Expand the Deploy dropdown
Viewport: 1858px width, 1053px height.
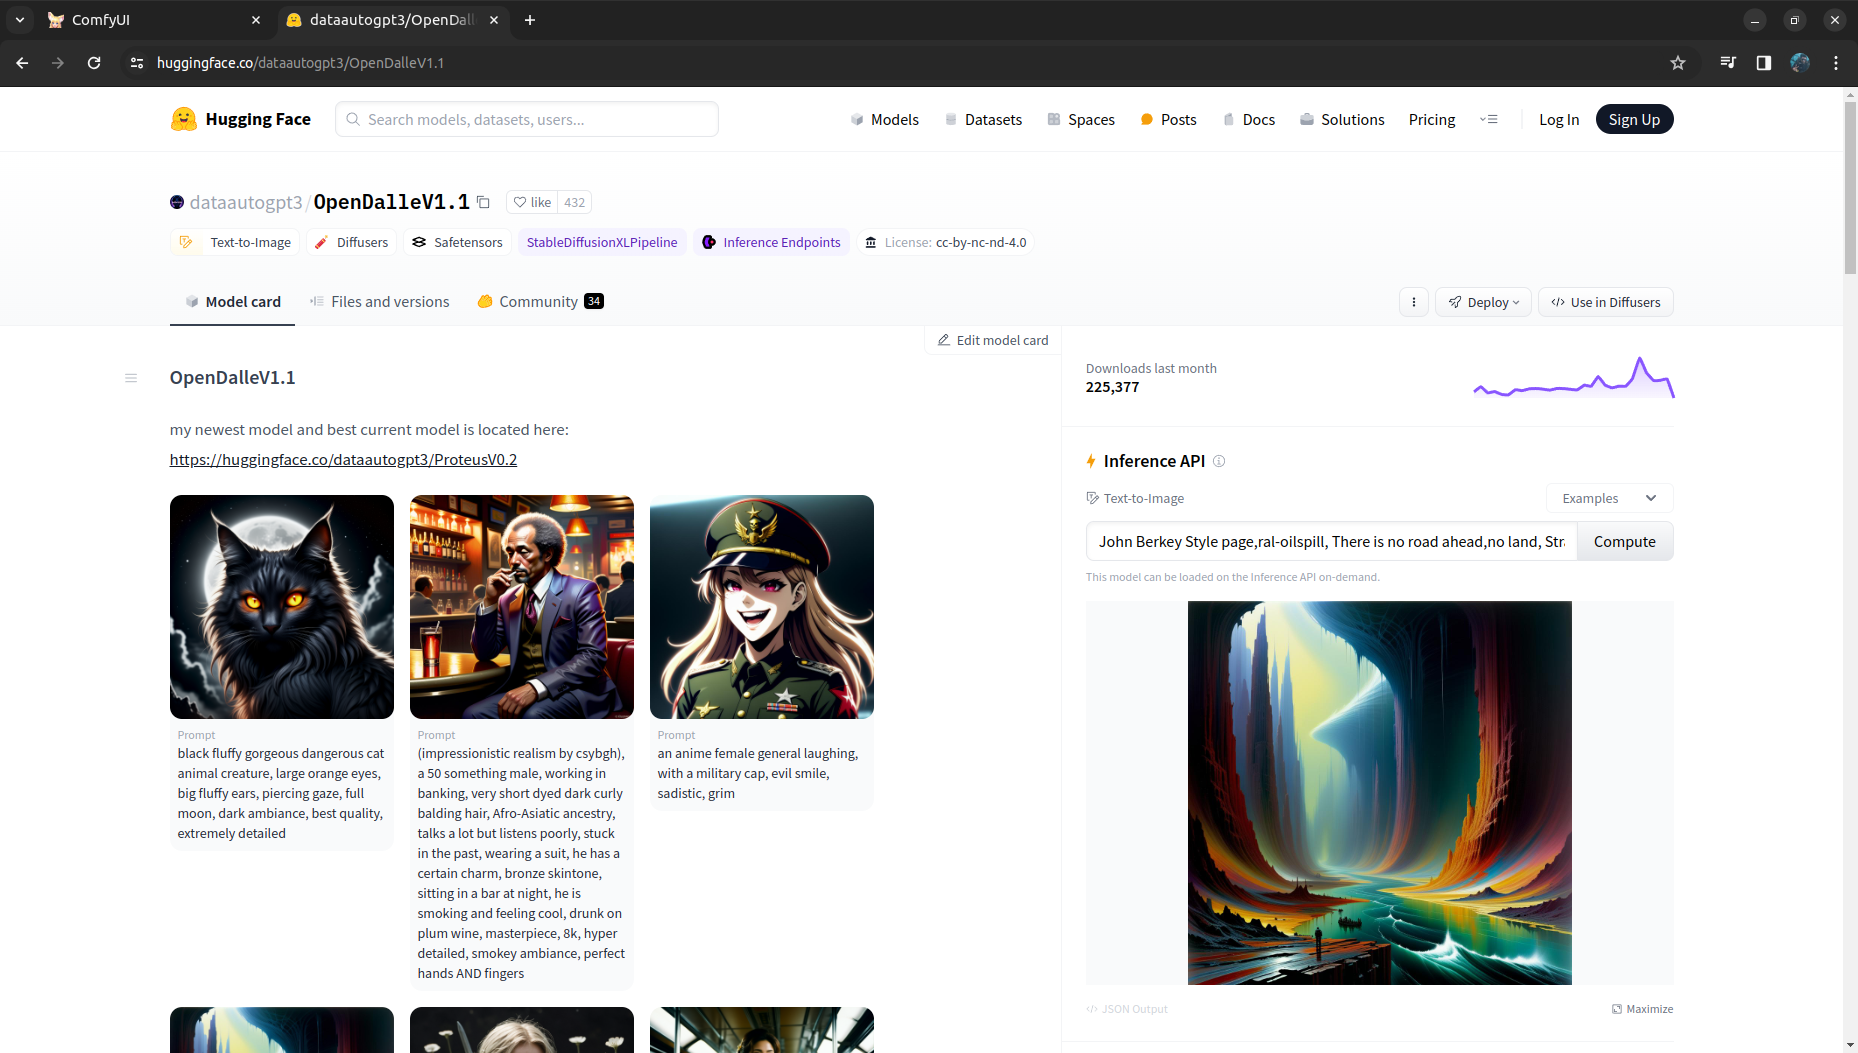[1483, 302]
